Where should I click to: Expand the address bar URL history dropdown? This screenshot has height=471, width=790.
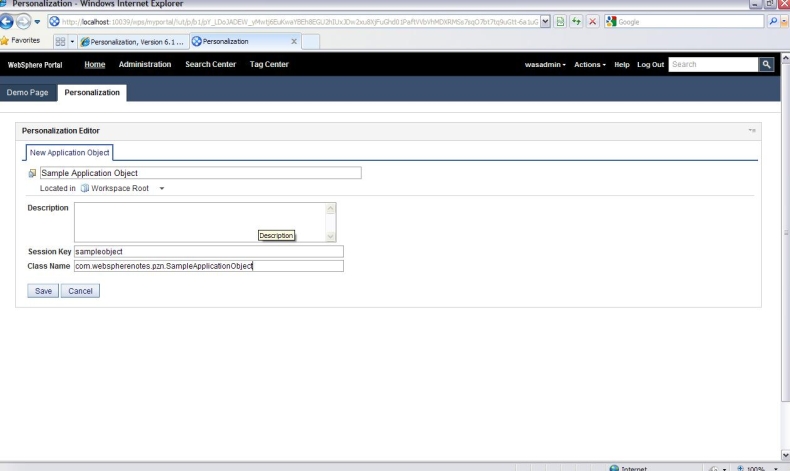545,22
